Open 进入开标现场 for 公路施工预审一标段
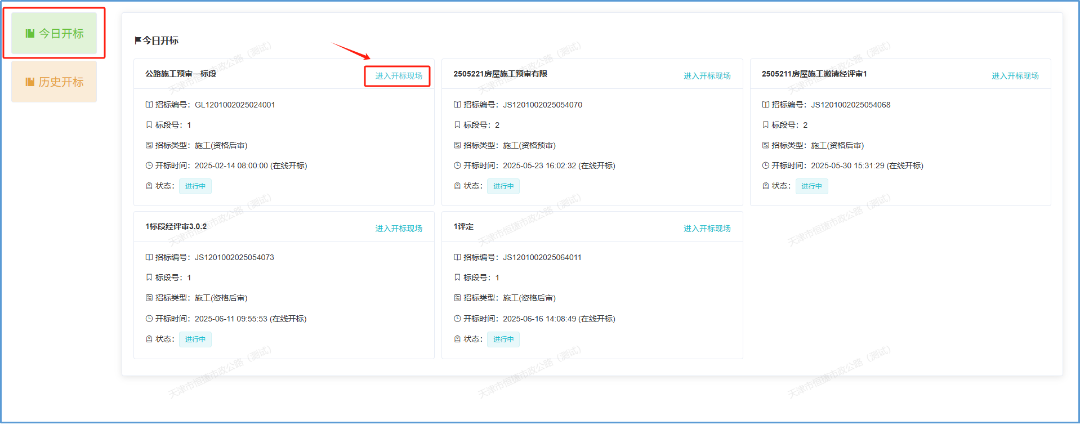This screenshot has width=1080, height=425. click(x=399, y=76)
